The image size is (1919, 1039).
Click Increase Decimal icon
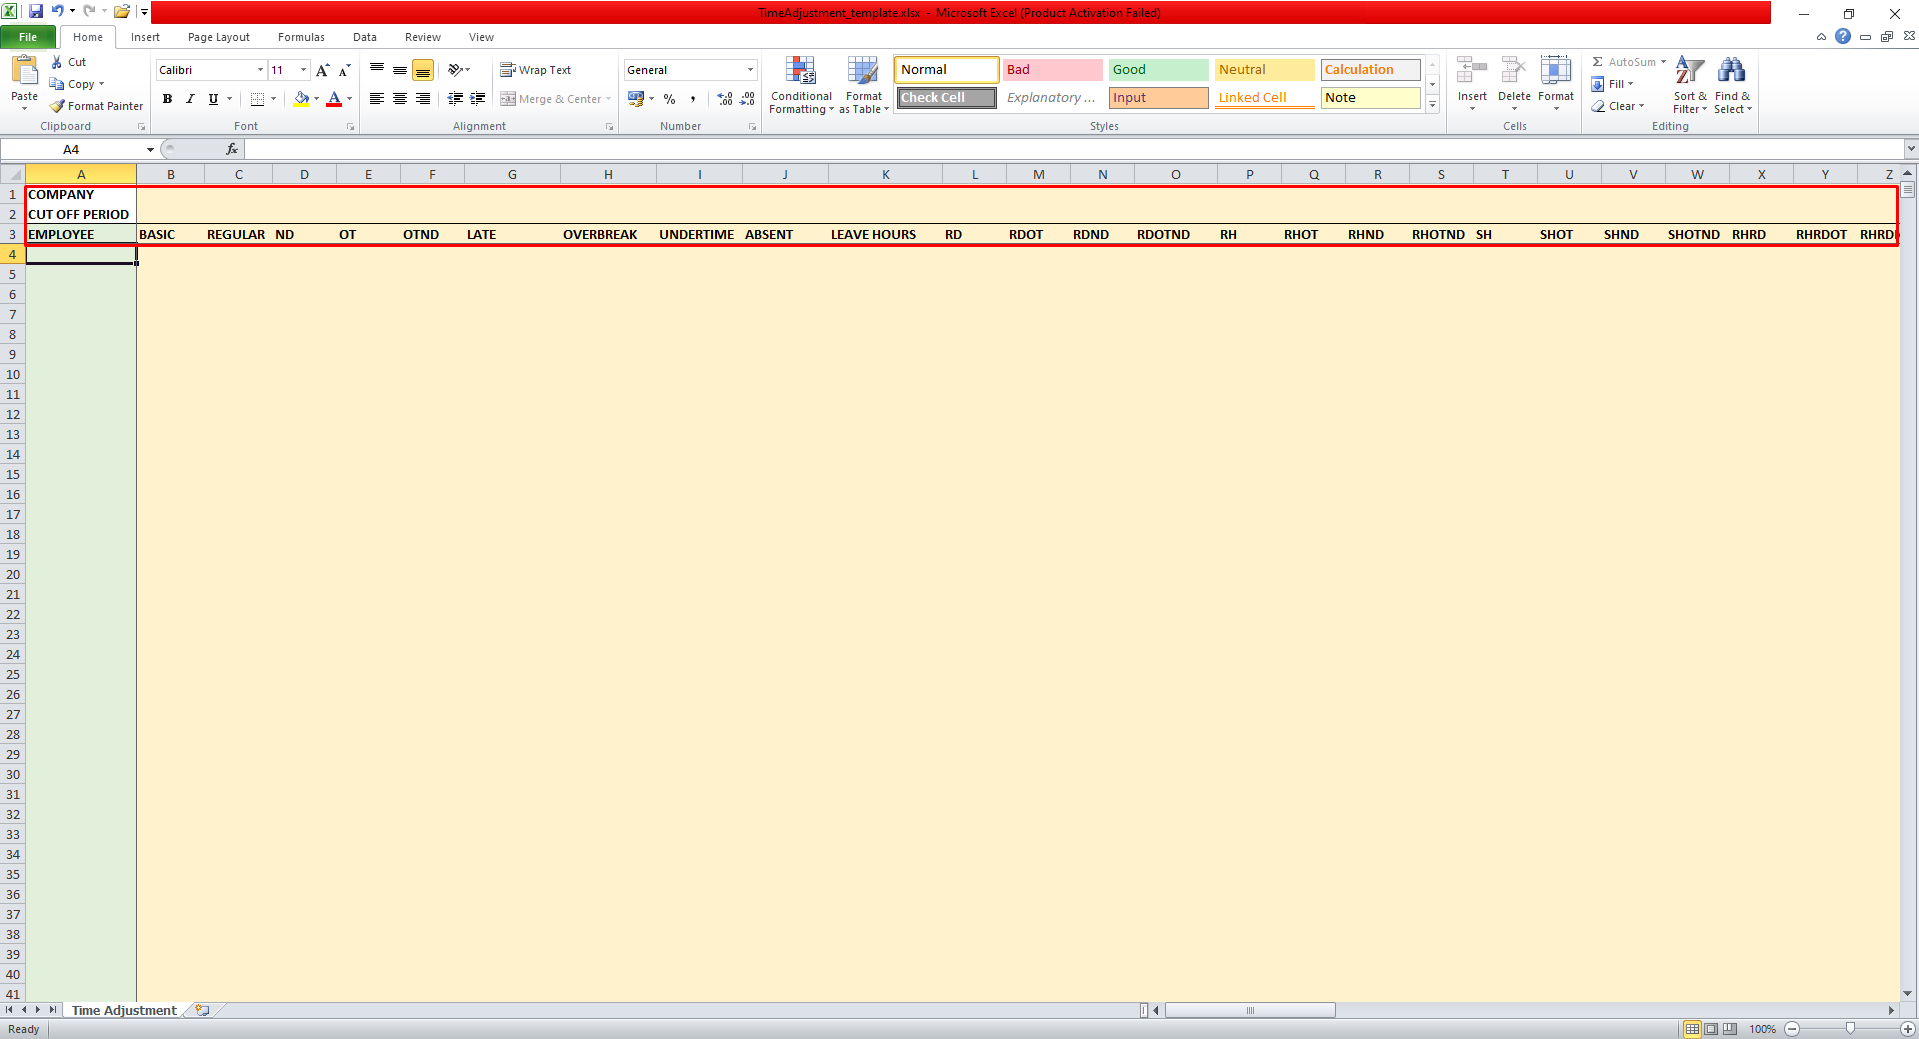[725, 99]
